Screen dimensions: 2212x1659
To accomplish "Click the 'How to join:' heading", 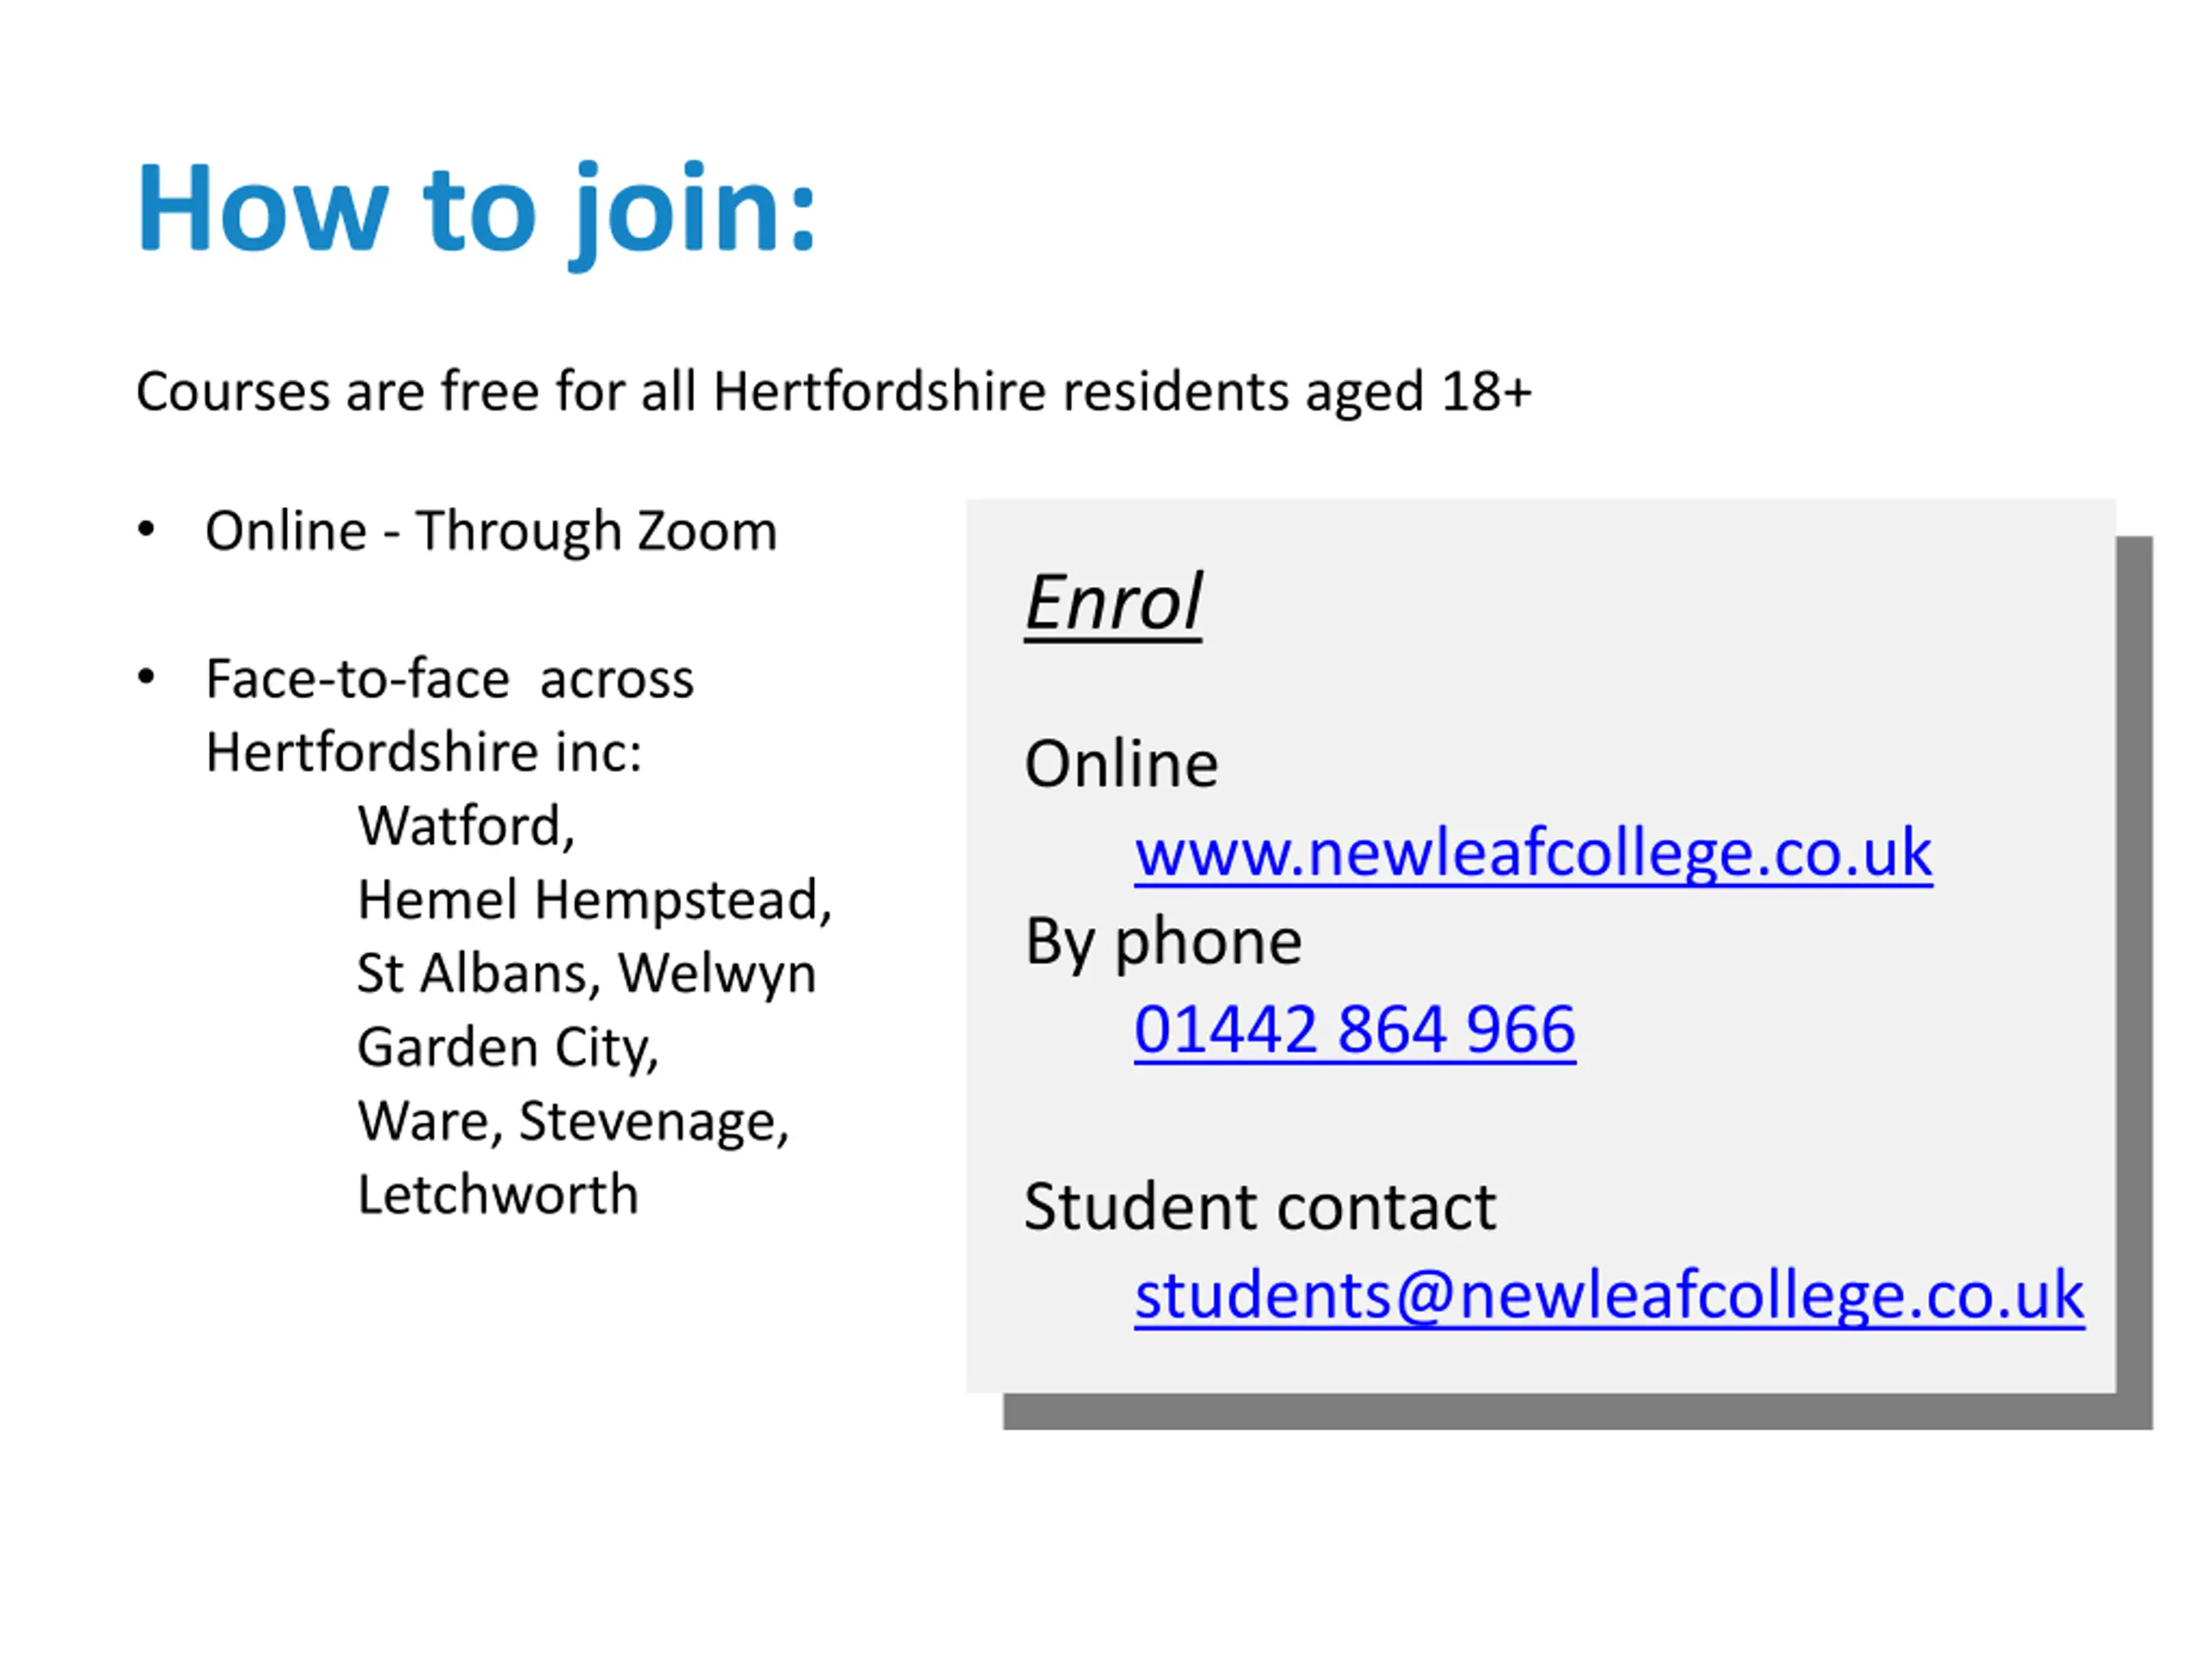I will point(476,212).
